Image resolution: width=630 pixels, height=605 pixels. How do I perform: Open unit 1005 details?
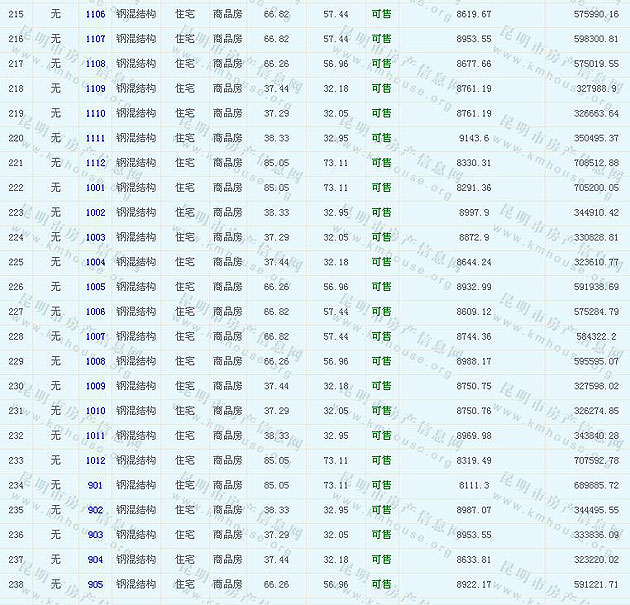pos(95,287)
